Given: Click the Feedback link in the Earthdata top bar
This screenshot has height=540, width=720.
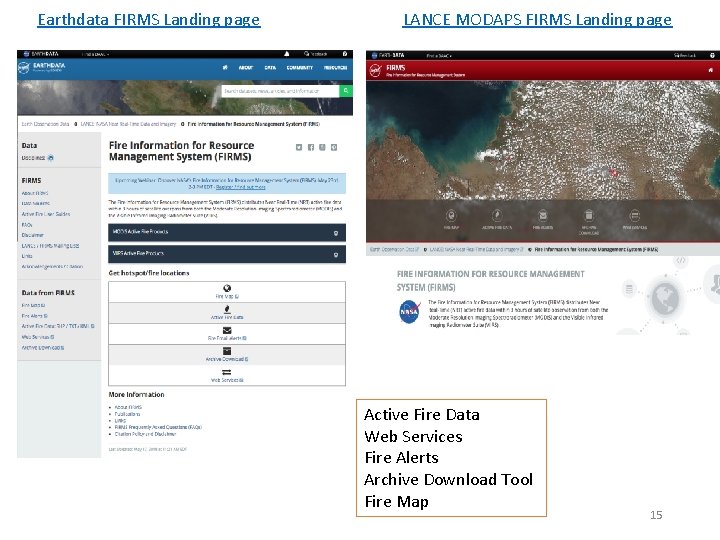Looking at the screenshot, I should [315, 54].
